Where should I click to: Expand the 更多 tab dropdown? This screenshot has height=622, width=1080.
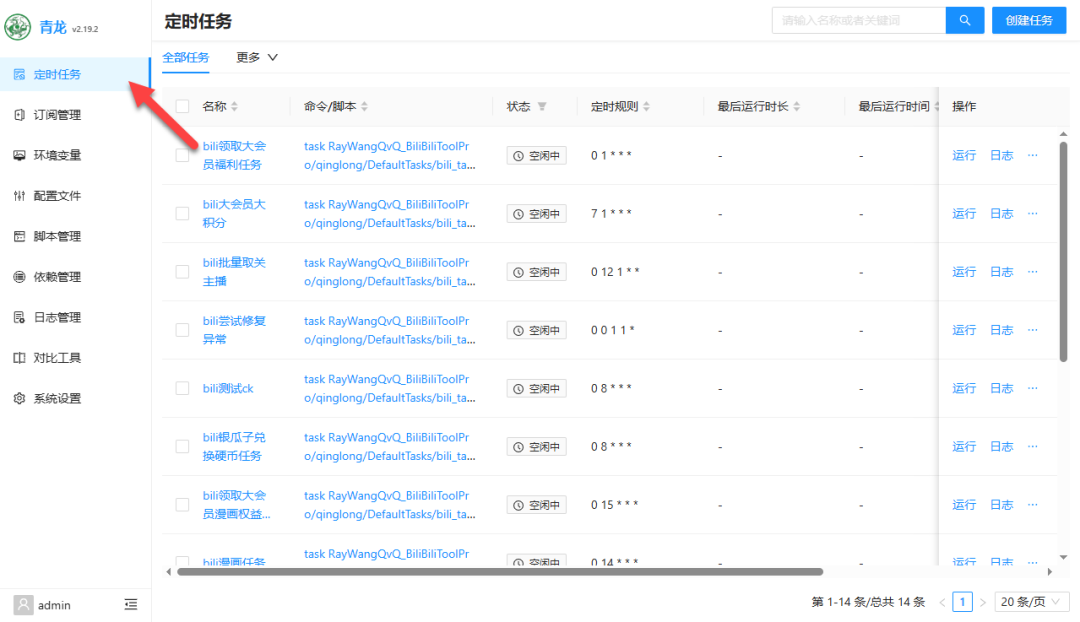tap(256, 57)
